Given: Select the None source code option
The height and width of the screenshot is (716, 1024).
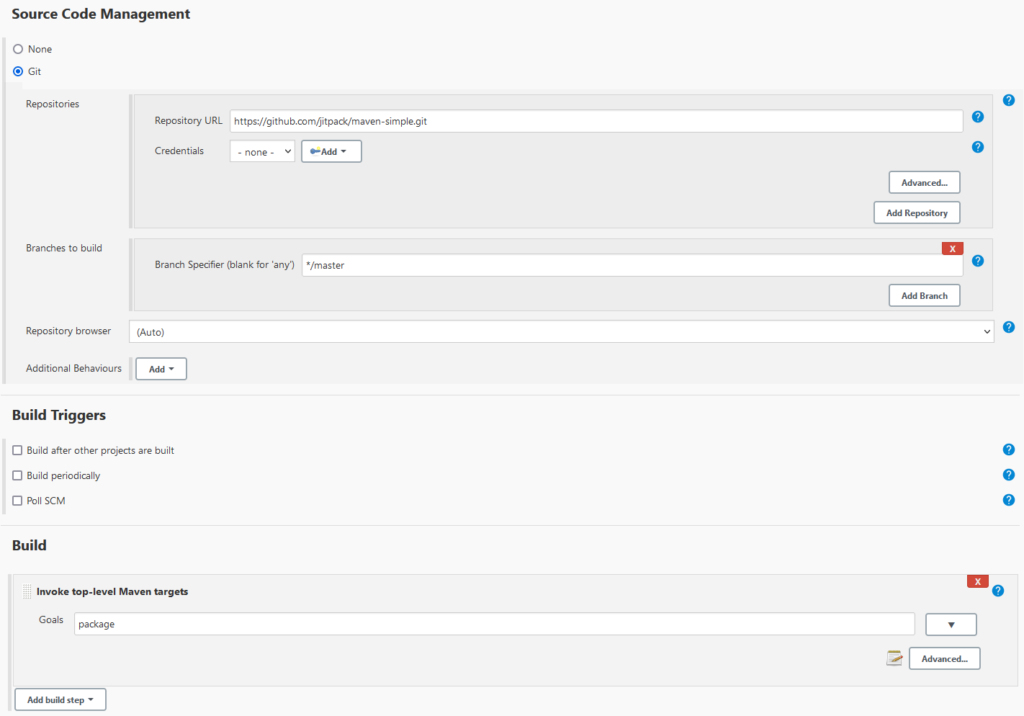Looking at the screenshot, I should 18,49.
